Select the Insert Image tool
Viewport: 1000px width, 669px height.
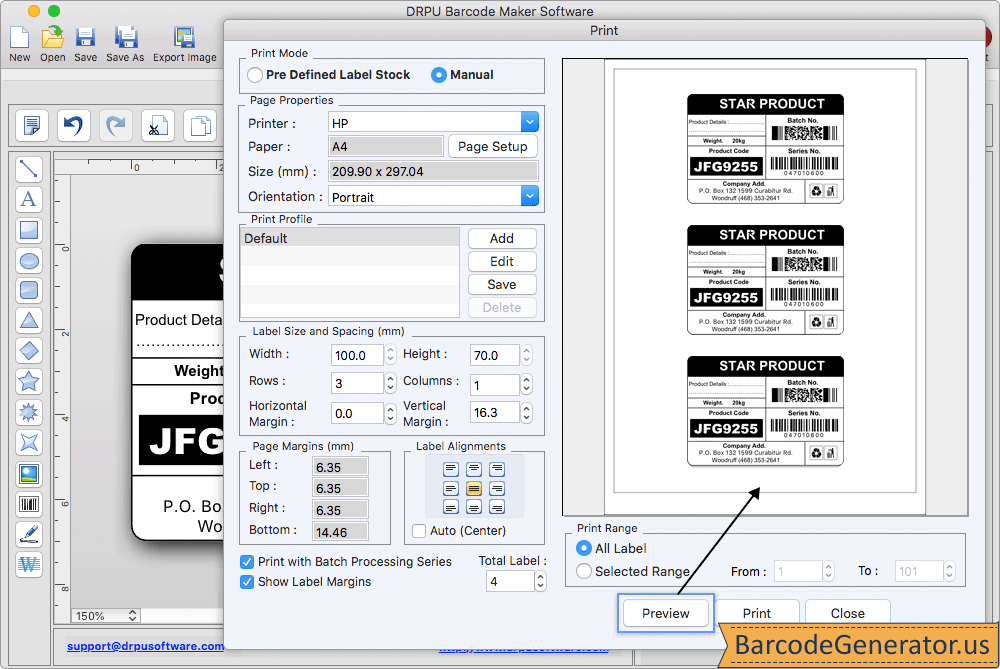(x=29, y=473)
